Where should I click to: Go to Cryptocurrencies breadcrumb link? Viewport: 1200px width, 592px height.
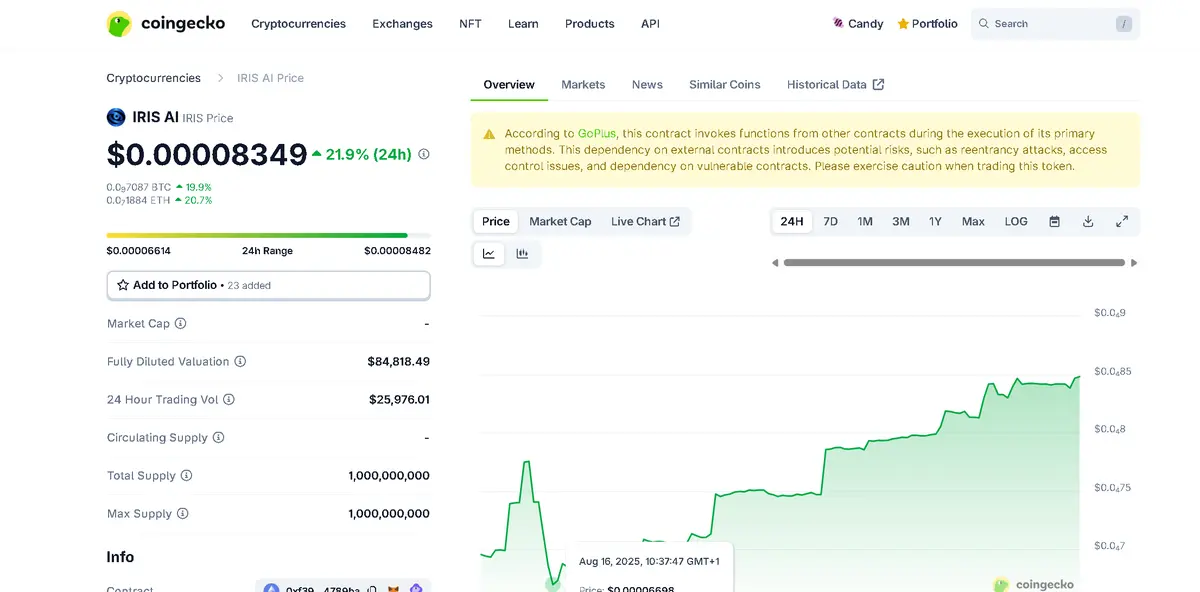click(x=154, y=78)
